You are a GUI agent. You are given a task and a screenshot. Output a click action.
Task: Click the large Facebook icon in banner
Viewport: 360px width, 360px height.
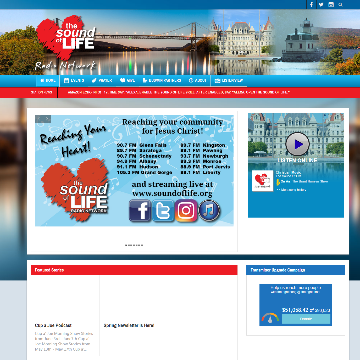coord(140,210)
